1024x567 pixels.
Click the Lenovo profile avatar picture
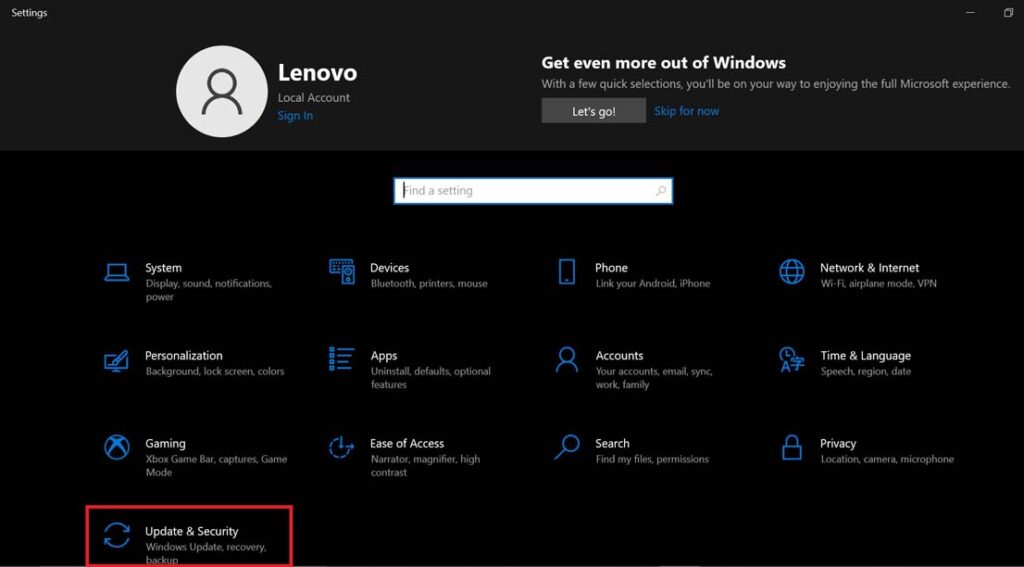[221, 92]
